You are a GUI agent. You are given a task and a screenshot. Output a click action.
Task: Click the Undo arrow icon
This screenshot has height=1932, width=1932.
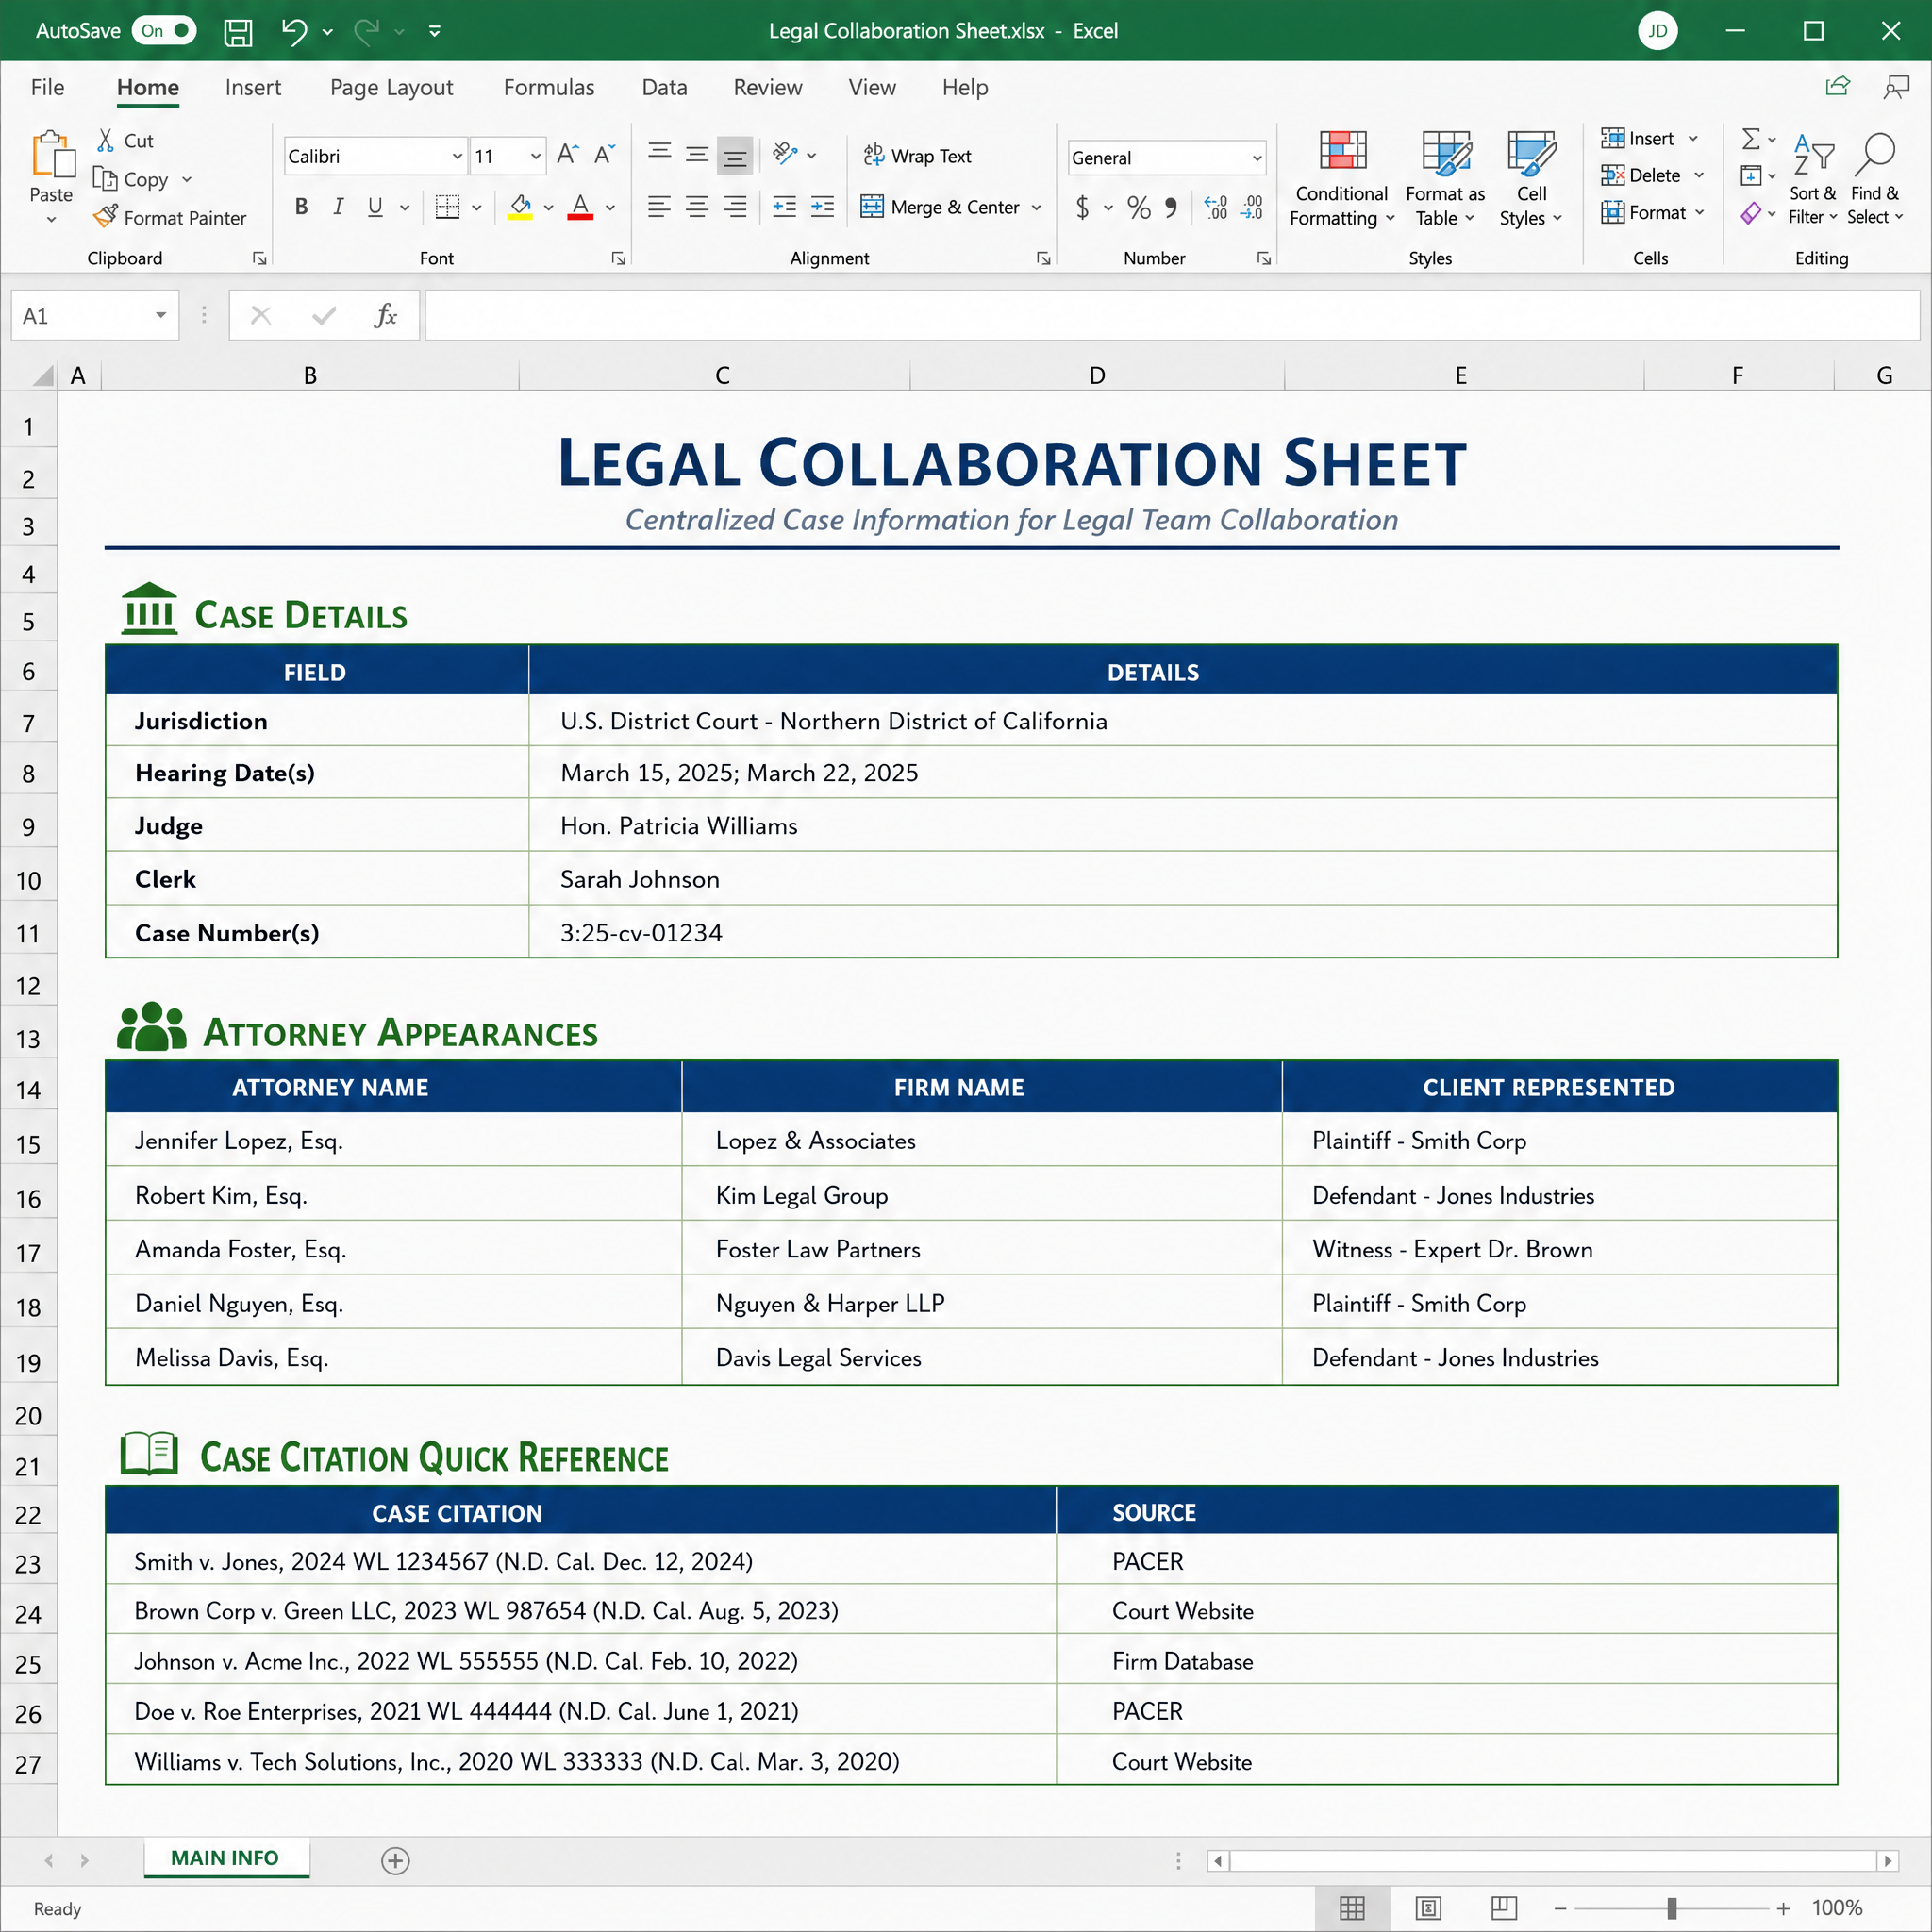294,32
